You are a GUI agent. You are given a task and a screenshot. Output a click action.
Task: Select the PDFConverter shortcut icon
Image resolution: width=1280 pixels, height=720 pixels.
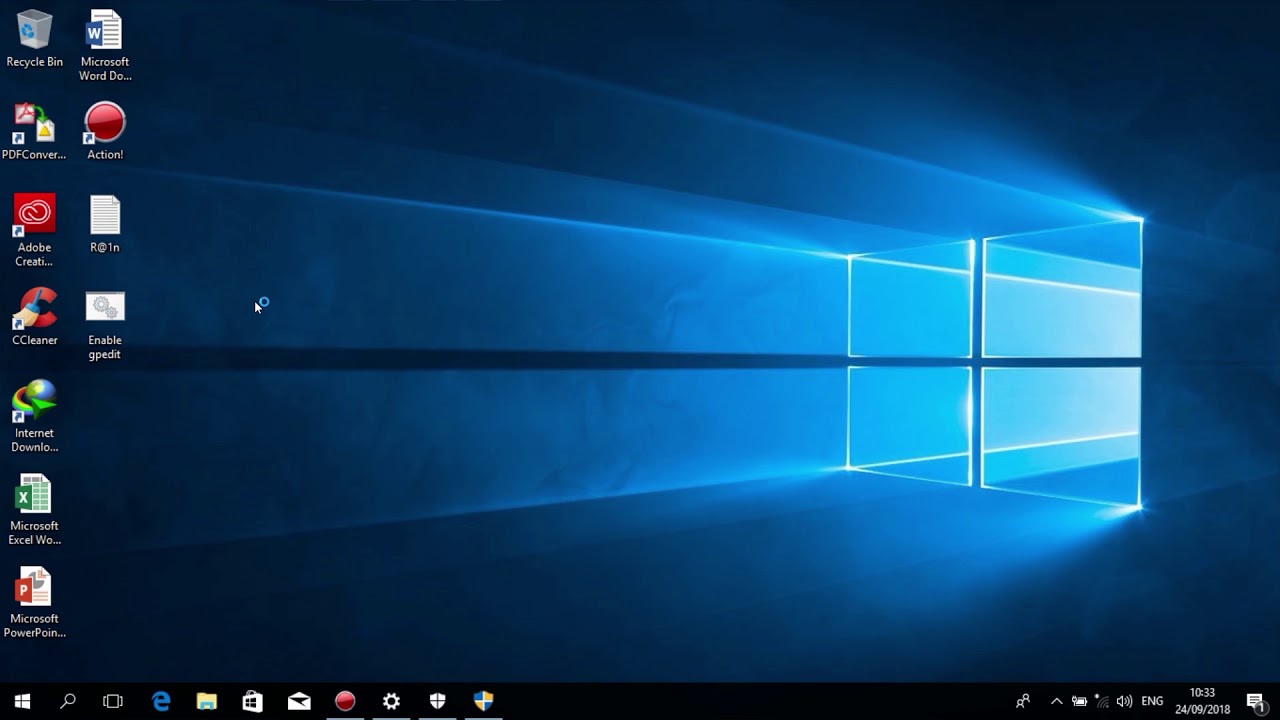coord(34,132)
